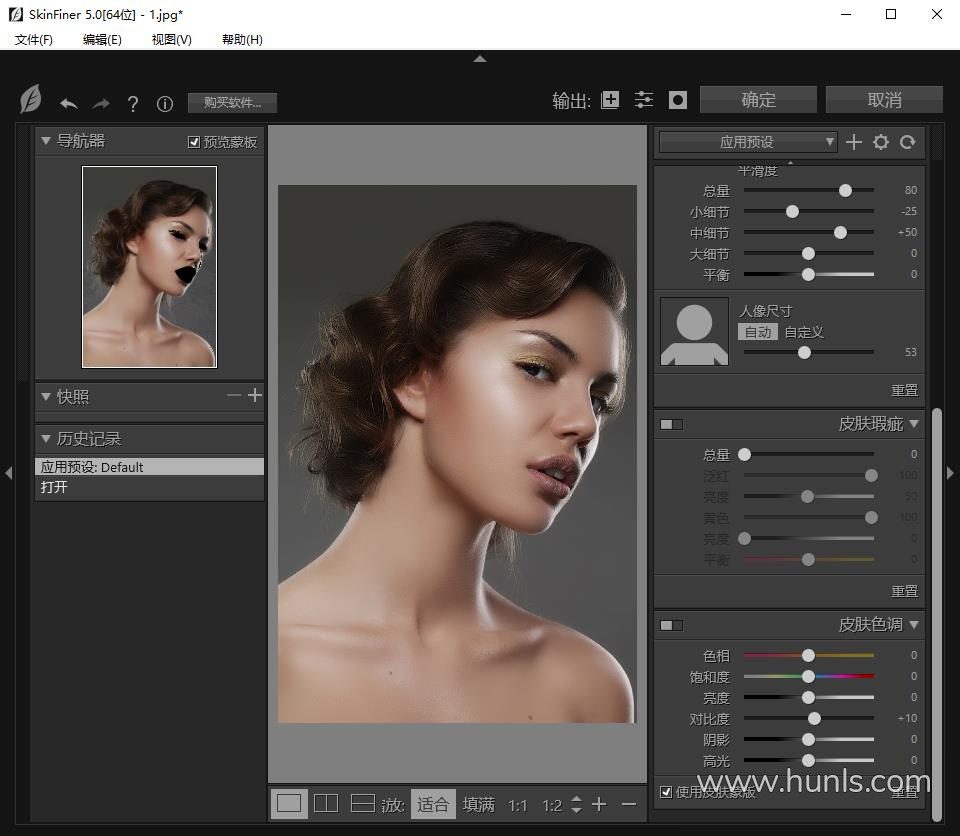Click the output mask icon
The image size is (960, 836).
pyautogui.click(x=678, y=100)
